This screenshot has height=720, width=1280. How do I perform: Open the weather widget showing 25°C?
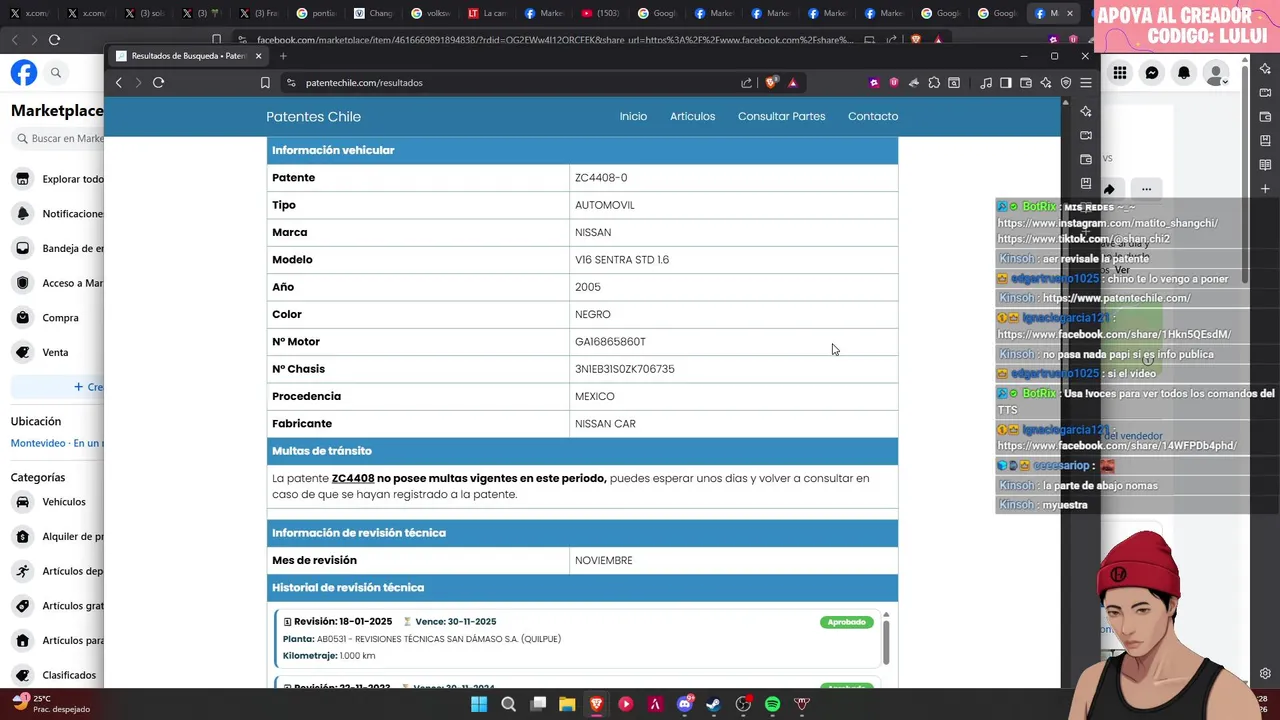pyautogui.click(x=50, y=703)
